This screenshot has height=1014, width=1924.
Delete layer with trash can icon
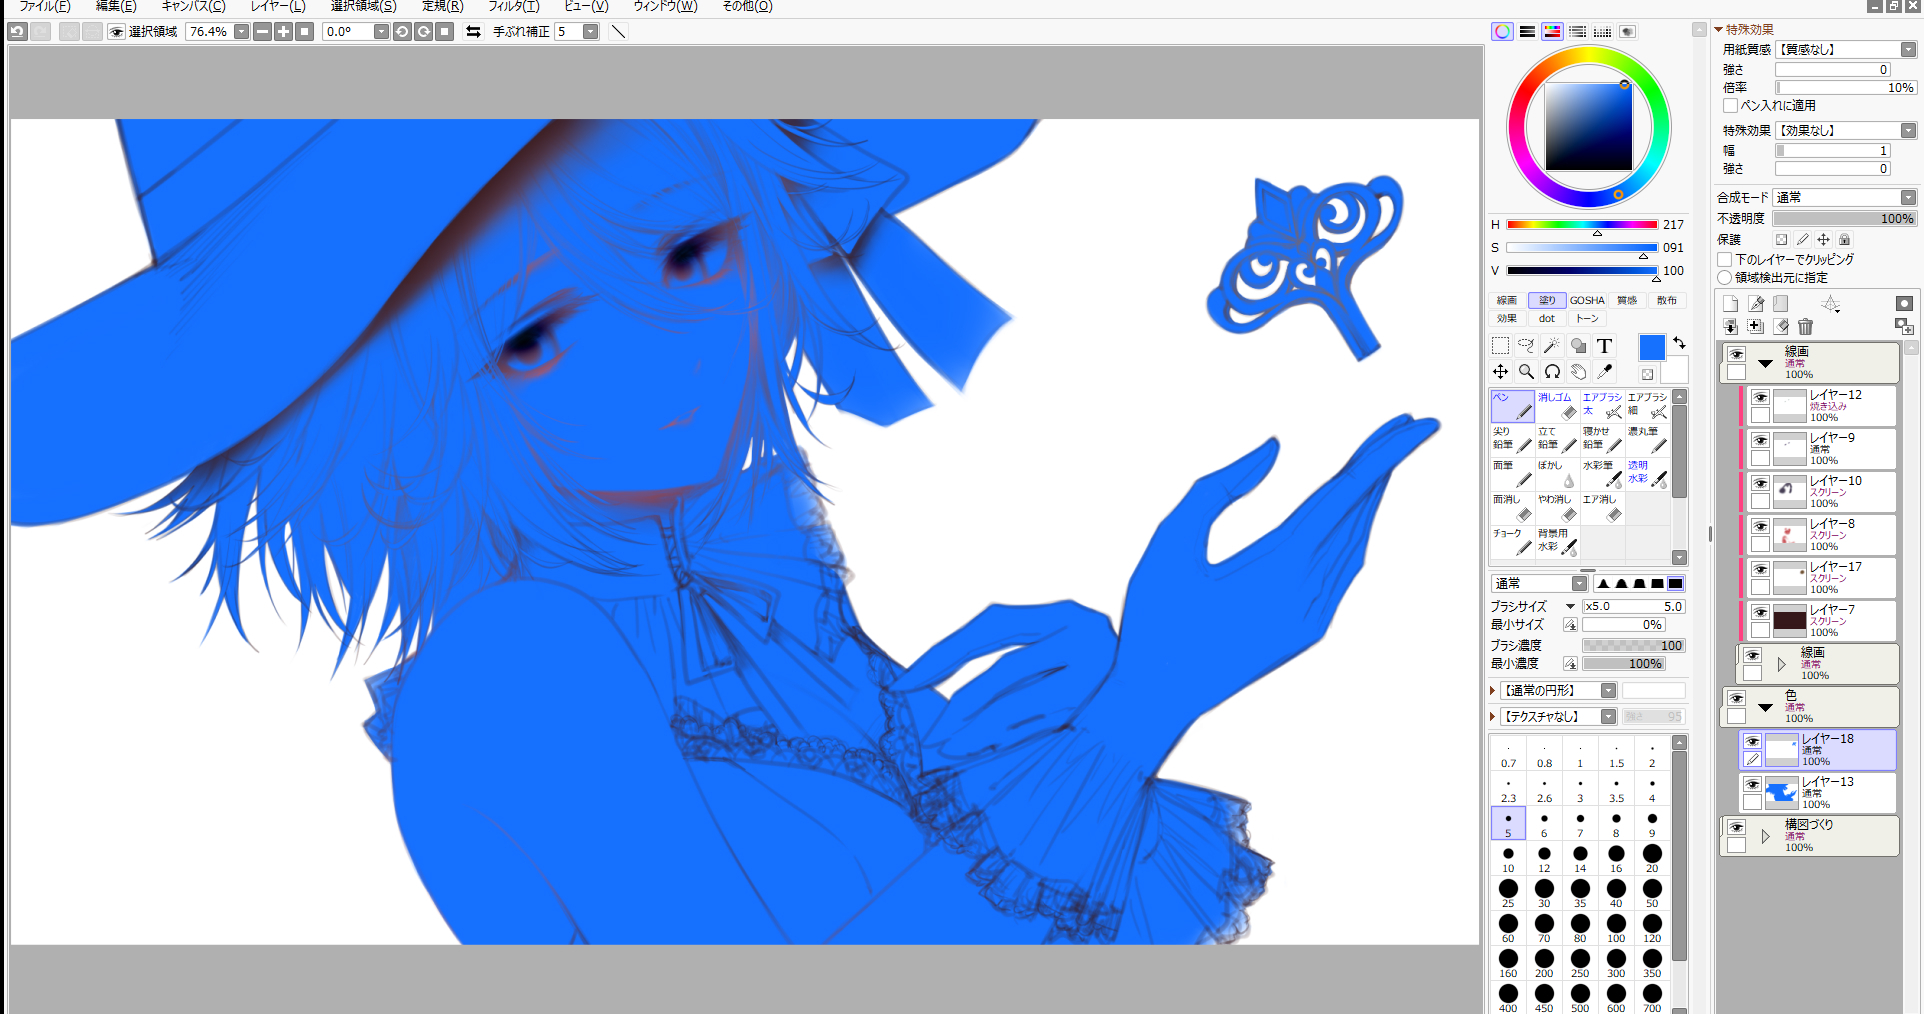[x=1805, y=326]
